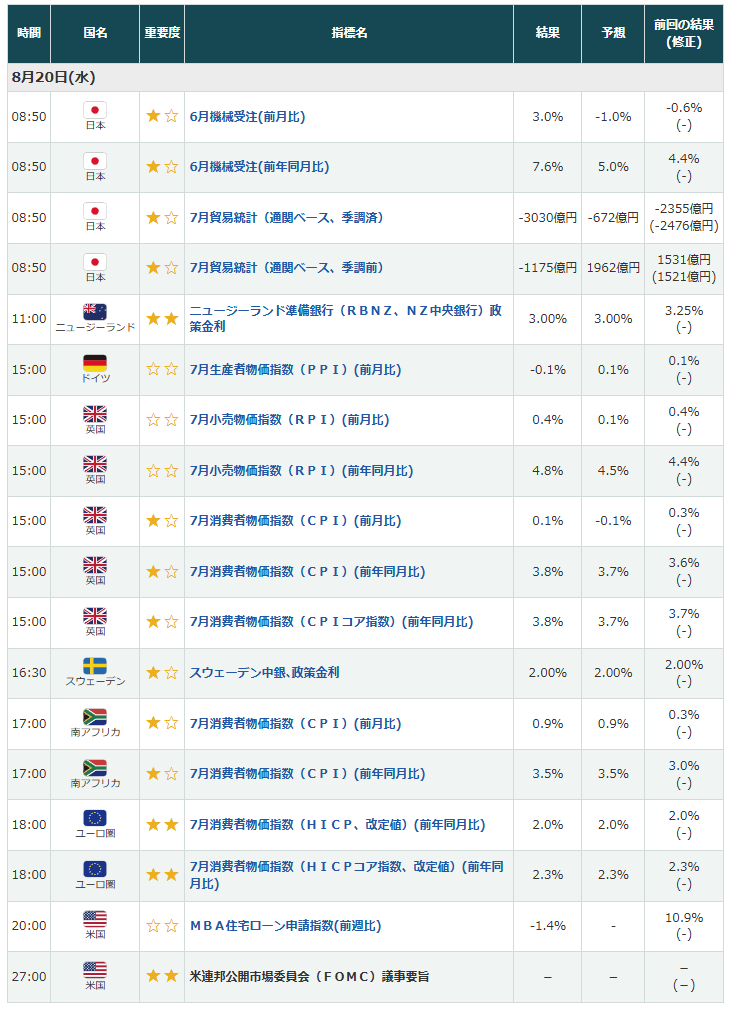Click importance stars for RBNZ policy rate
The width and height of the screenshot is (730, 1010).
click(162, 319)
